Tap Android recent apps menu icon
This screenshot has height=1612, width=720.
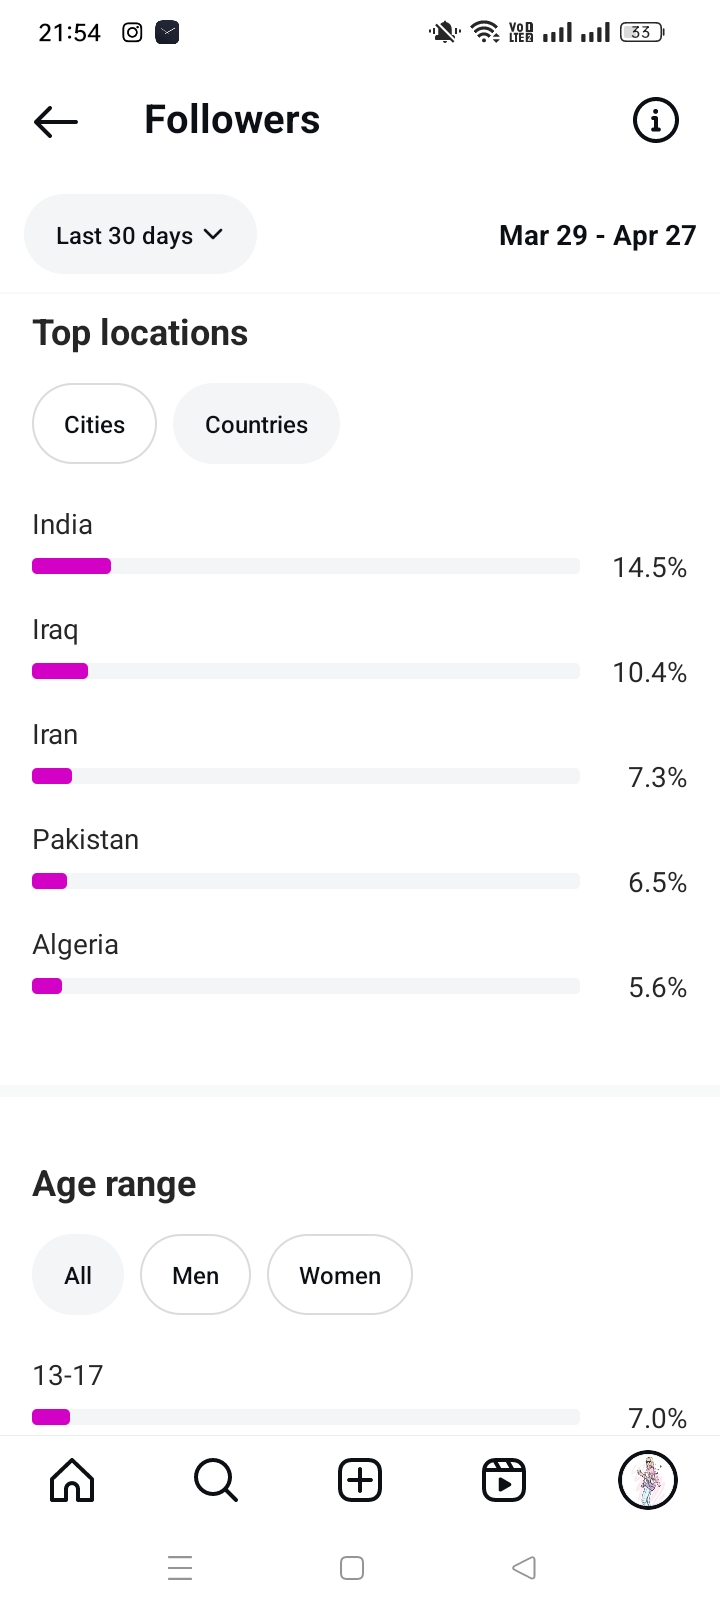coord(180,1568)
